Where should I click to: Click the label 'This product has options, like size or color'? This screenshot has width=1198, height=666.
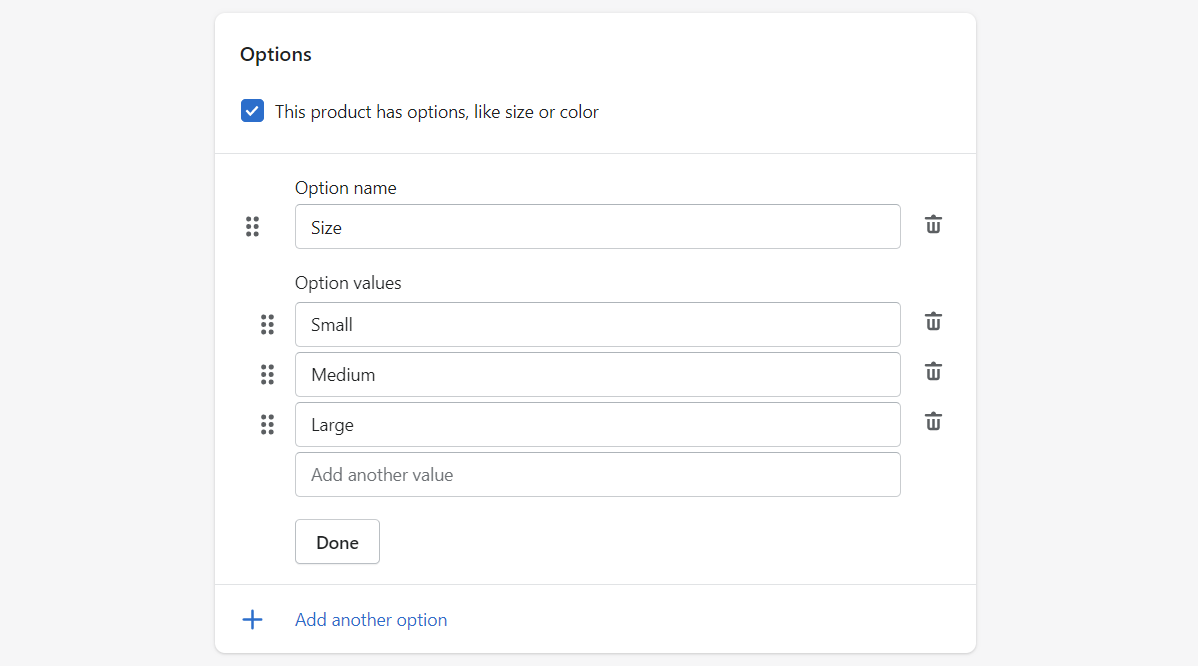[437, 111]
